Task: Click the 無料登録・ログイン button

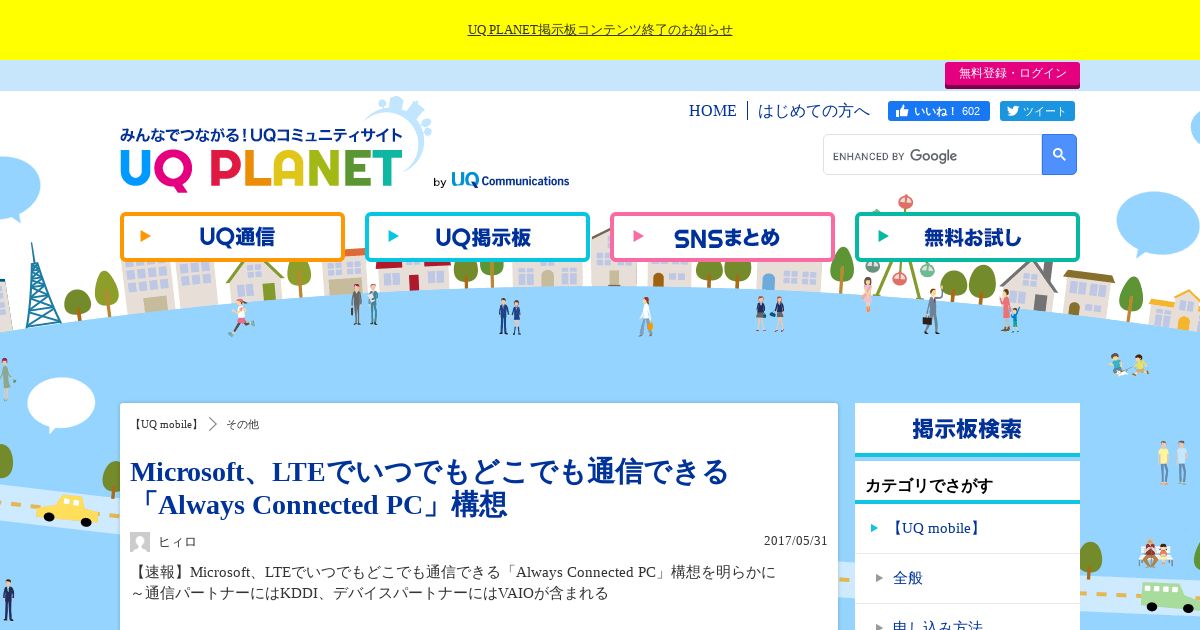Action: coord(1012,74)
